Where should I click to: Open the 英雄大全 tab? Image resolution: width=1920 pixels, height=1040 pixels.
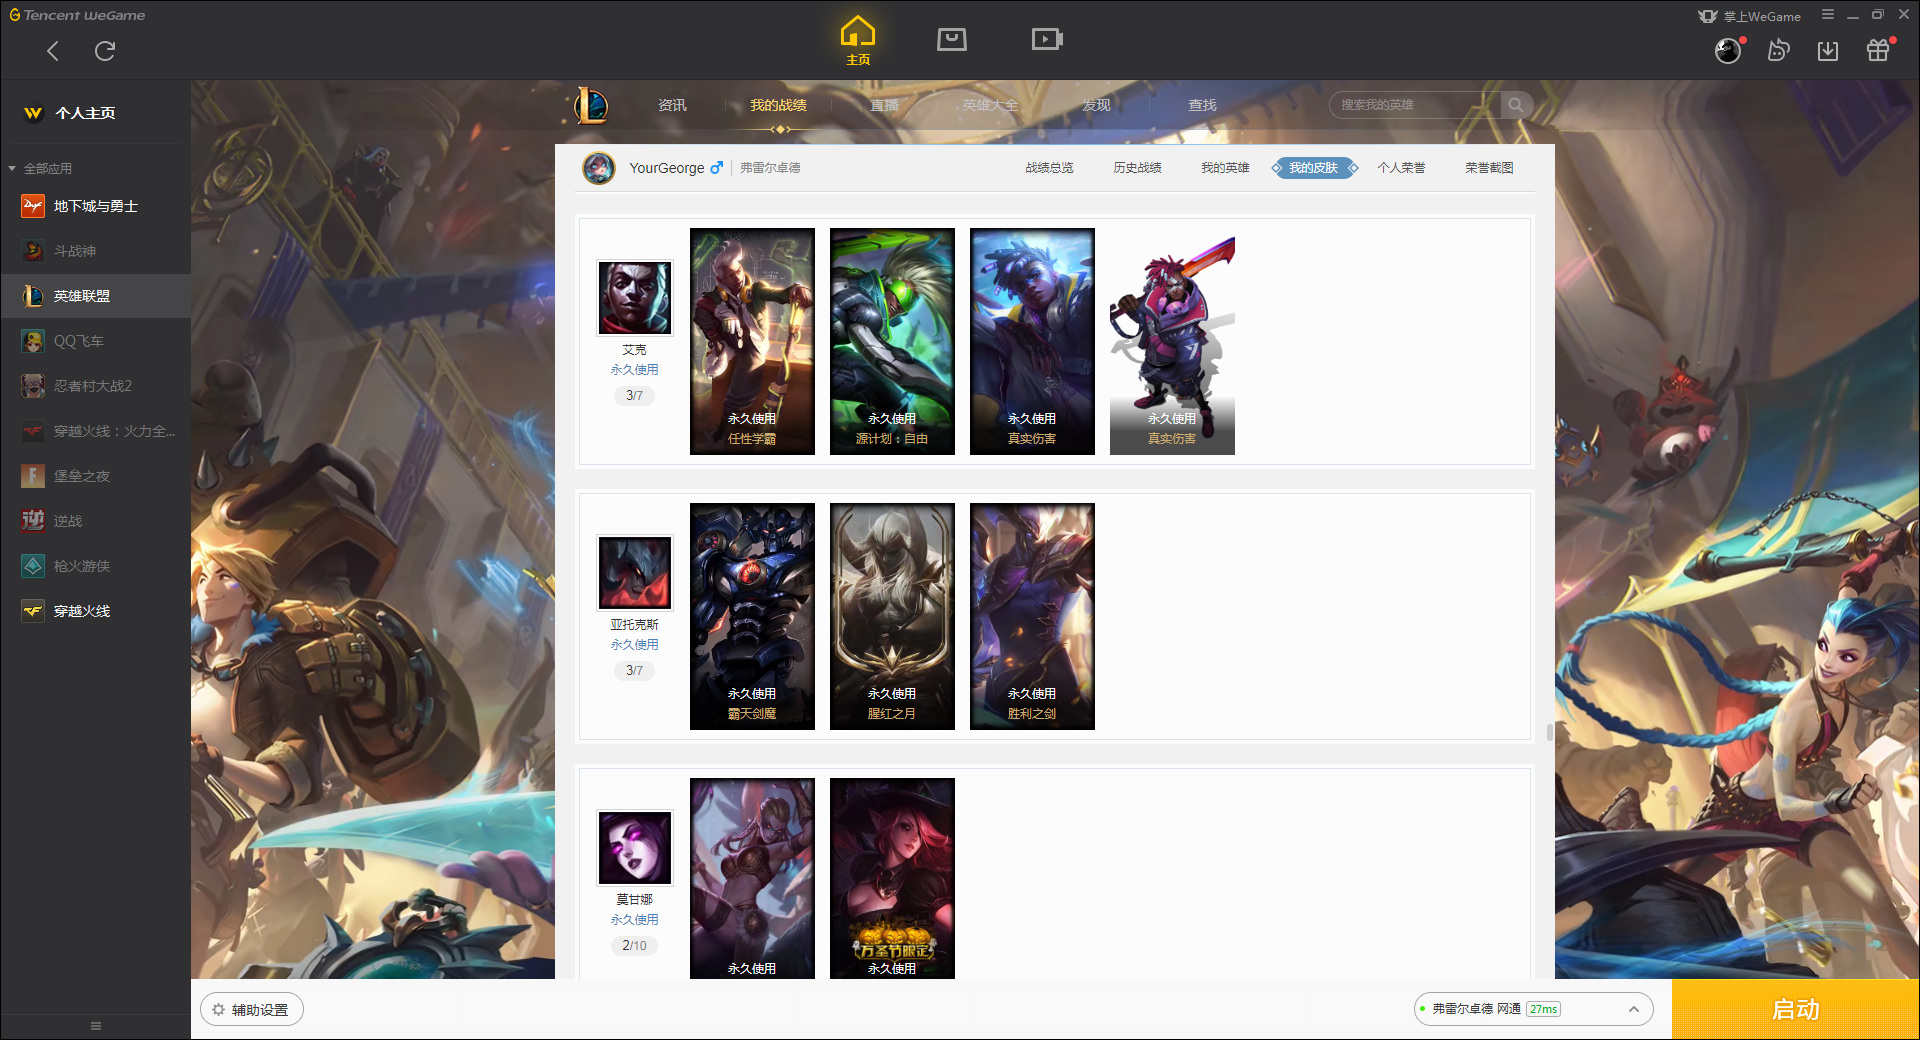coord(990,105)
